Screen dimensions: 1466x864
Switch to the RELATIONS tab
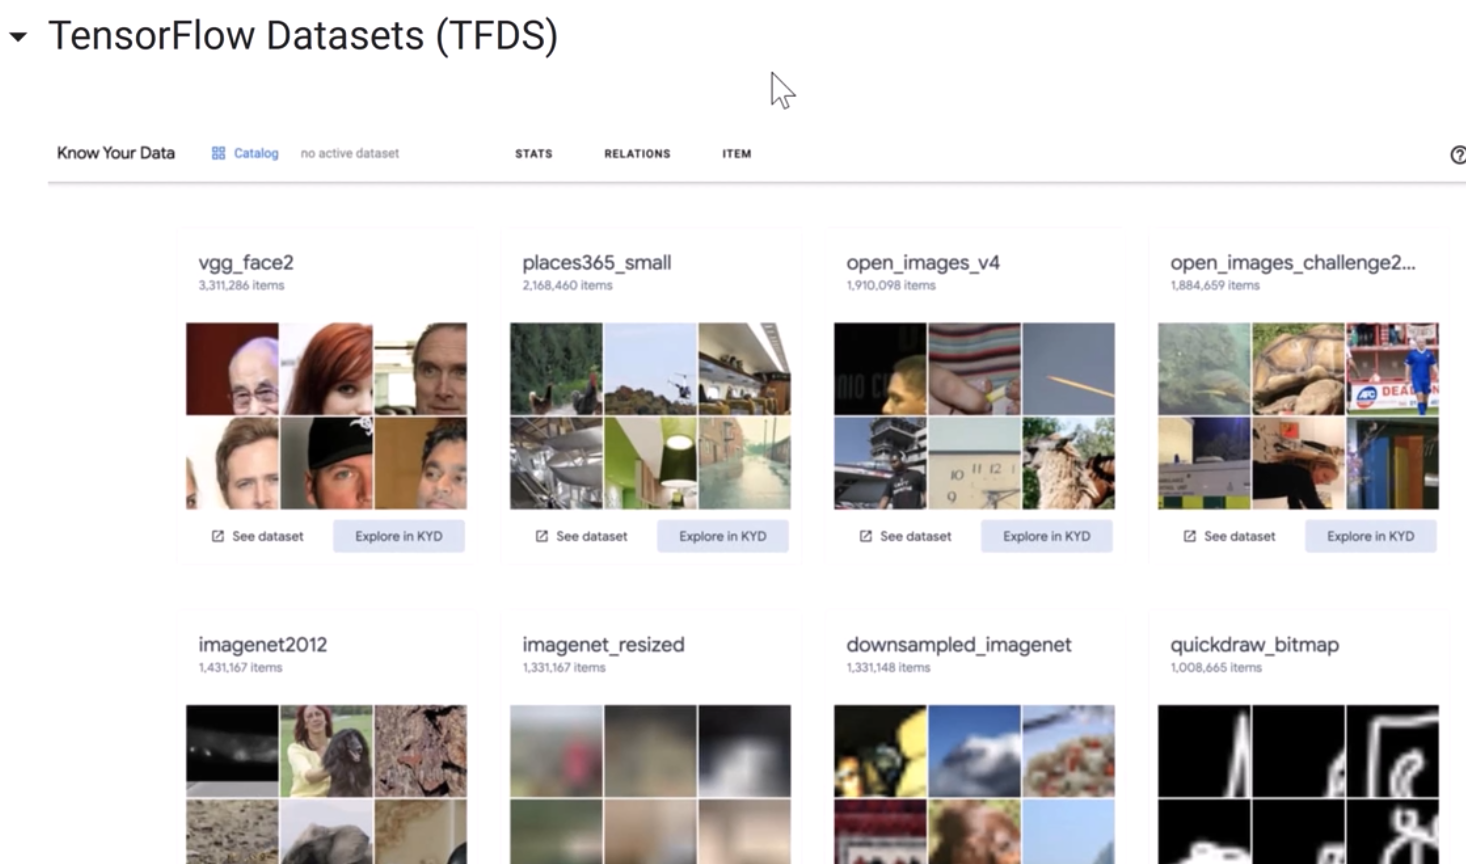[637, 154]
